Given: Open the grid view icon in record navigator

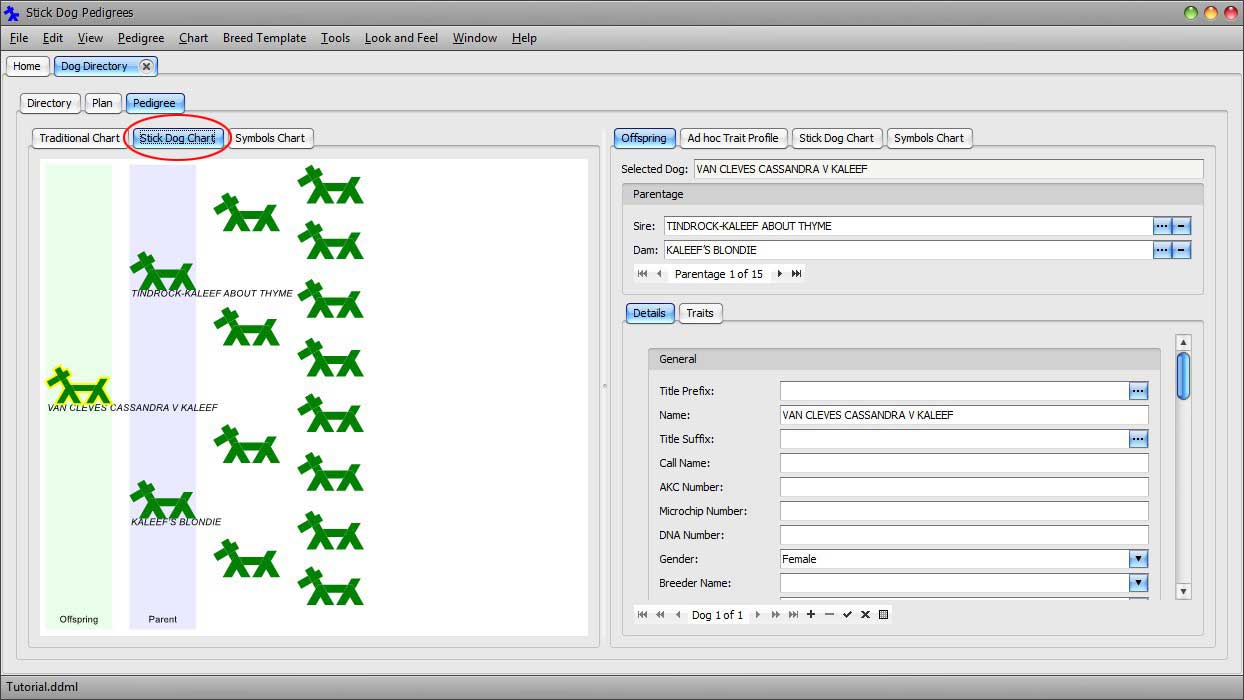Looking at the screenshot, I should click(x=884, y=614).
